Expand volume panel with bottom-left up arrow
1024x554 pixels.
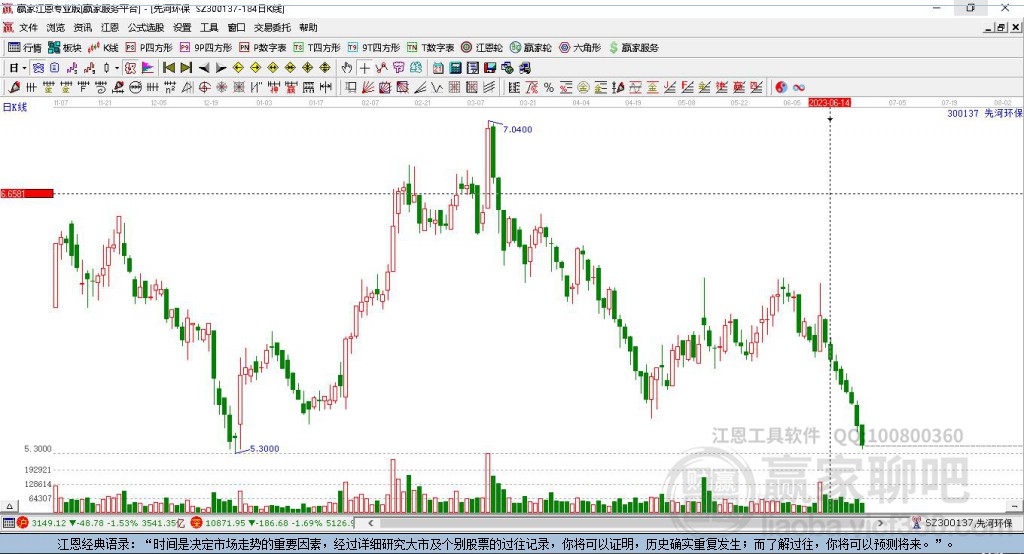[x=9, y=506]
